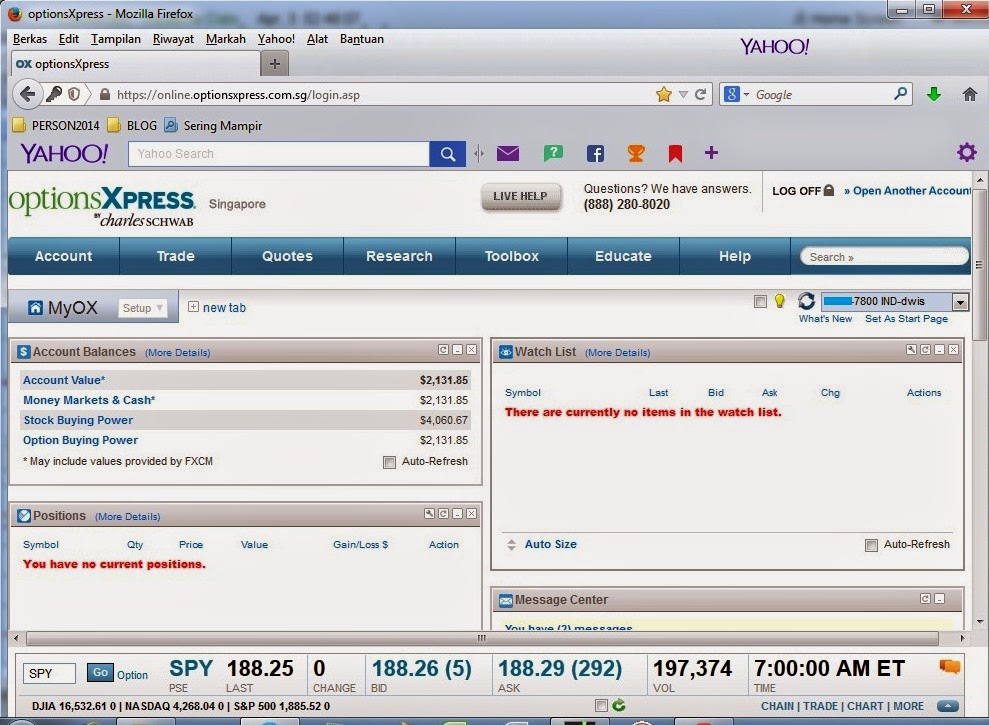This screenshot has height=725, width=989.
Task: Click Open Another Account link
Action: click(908, 191)
